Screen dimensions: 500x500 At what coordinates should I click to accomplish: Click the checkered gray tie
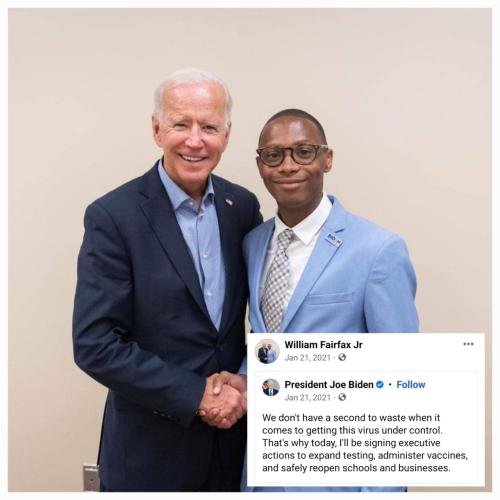tap(278, 280)
